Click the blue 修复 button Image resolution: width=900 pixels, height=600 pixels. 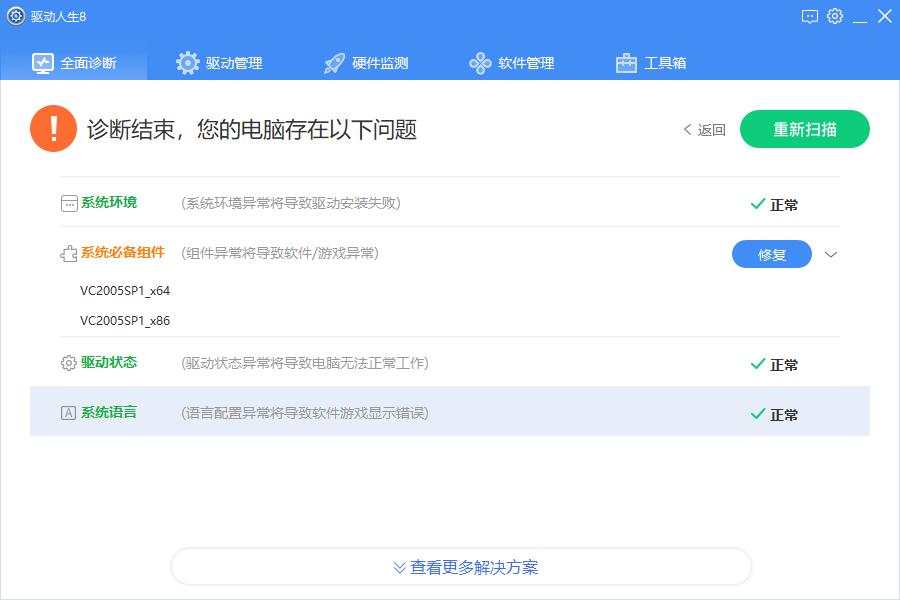771,254
